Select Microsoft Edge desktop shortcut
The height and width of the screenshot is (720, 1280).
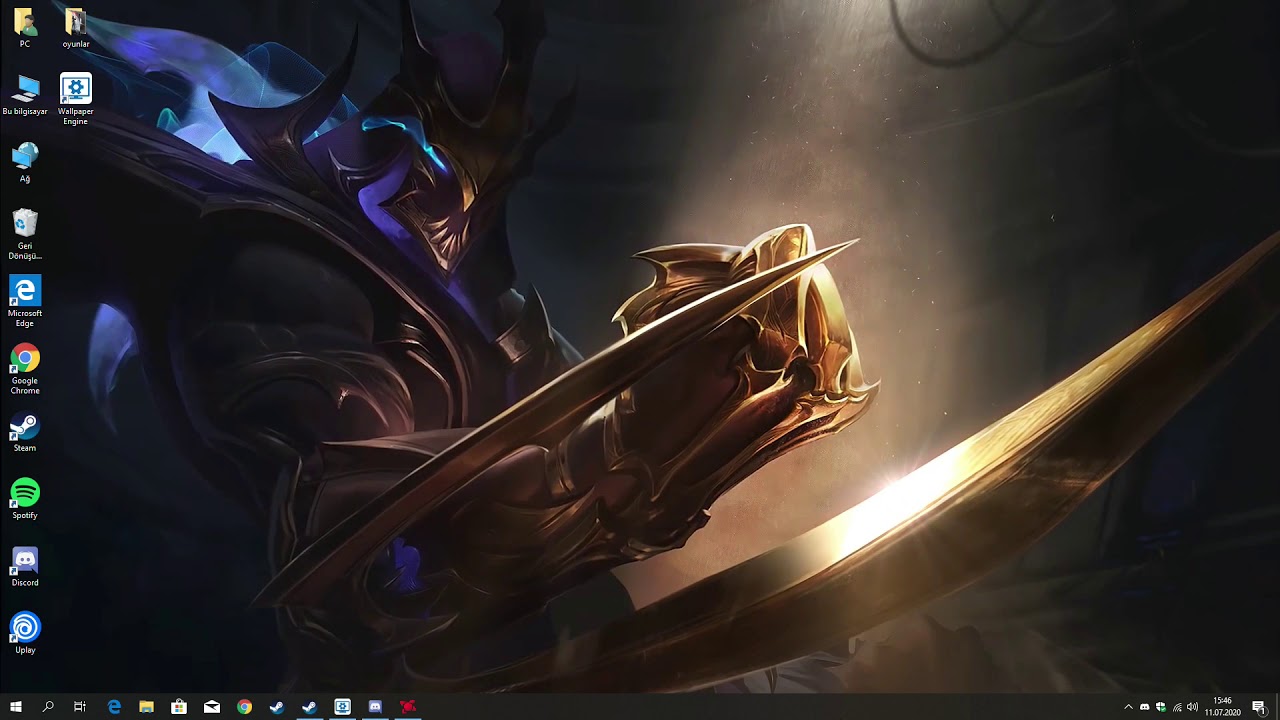[25, 301]
